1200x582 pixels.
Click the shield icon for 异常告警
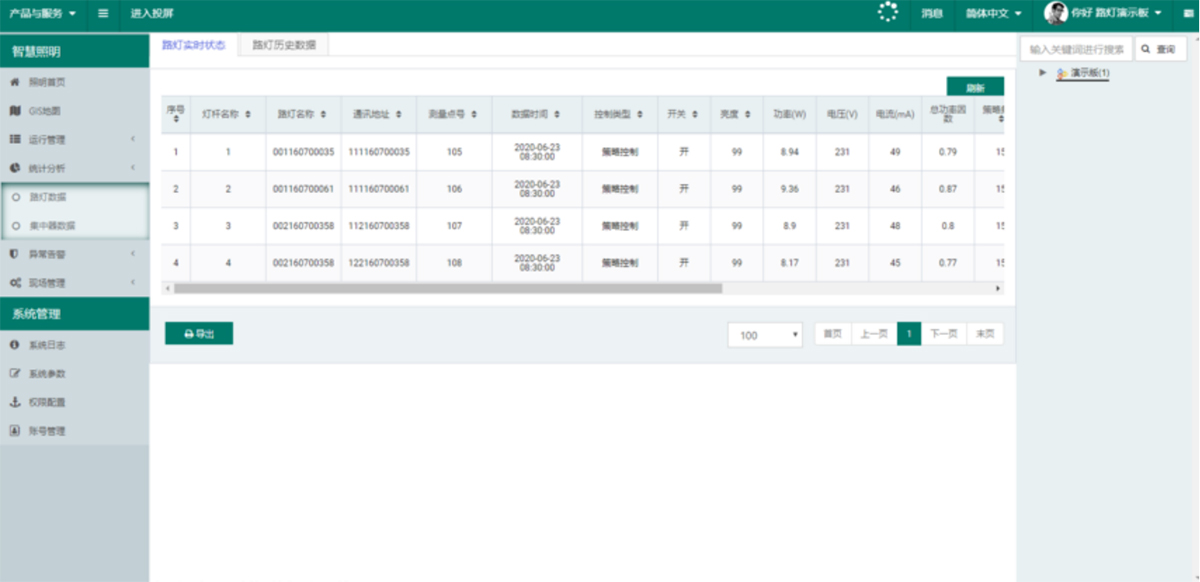click(x=15, y=254)
